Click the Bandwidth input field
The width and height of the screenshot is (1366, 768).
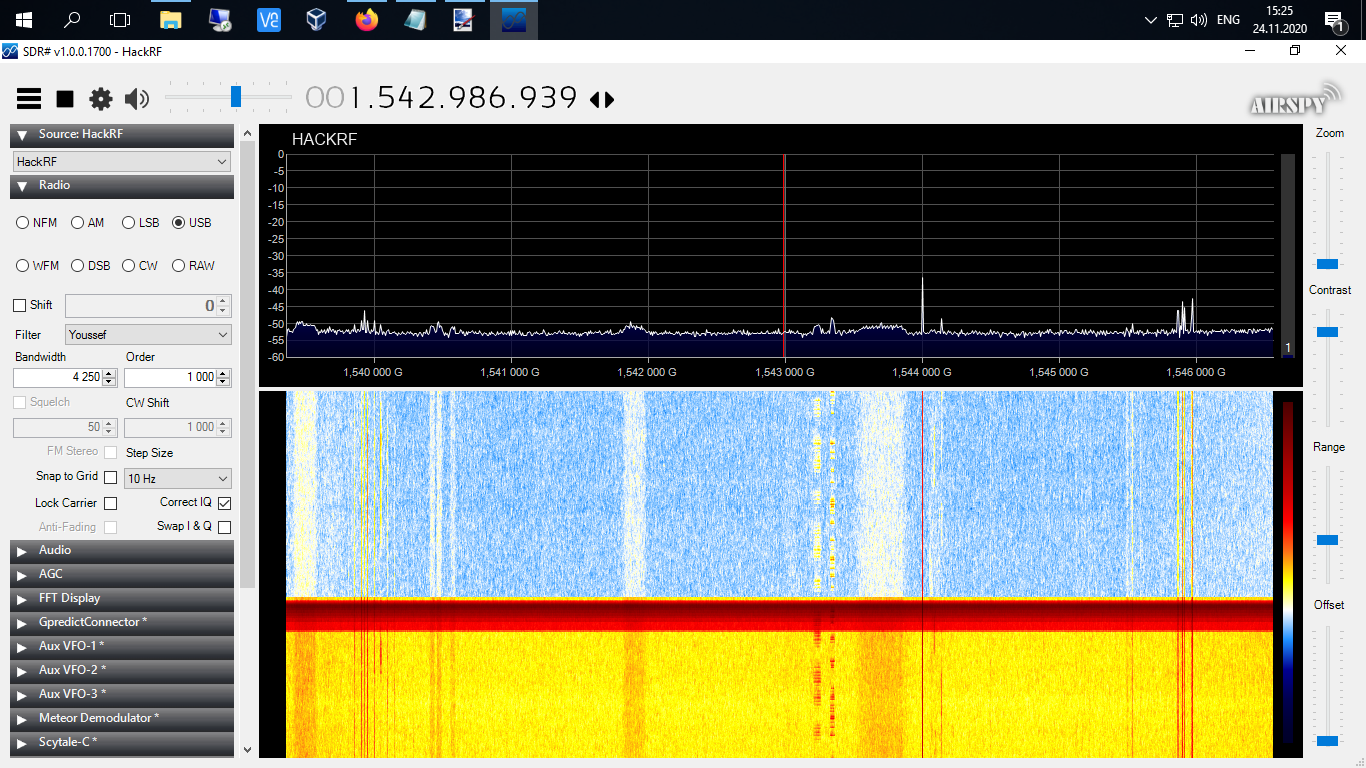point(58,378)
